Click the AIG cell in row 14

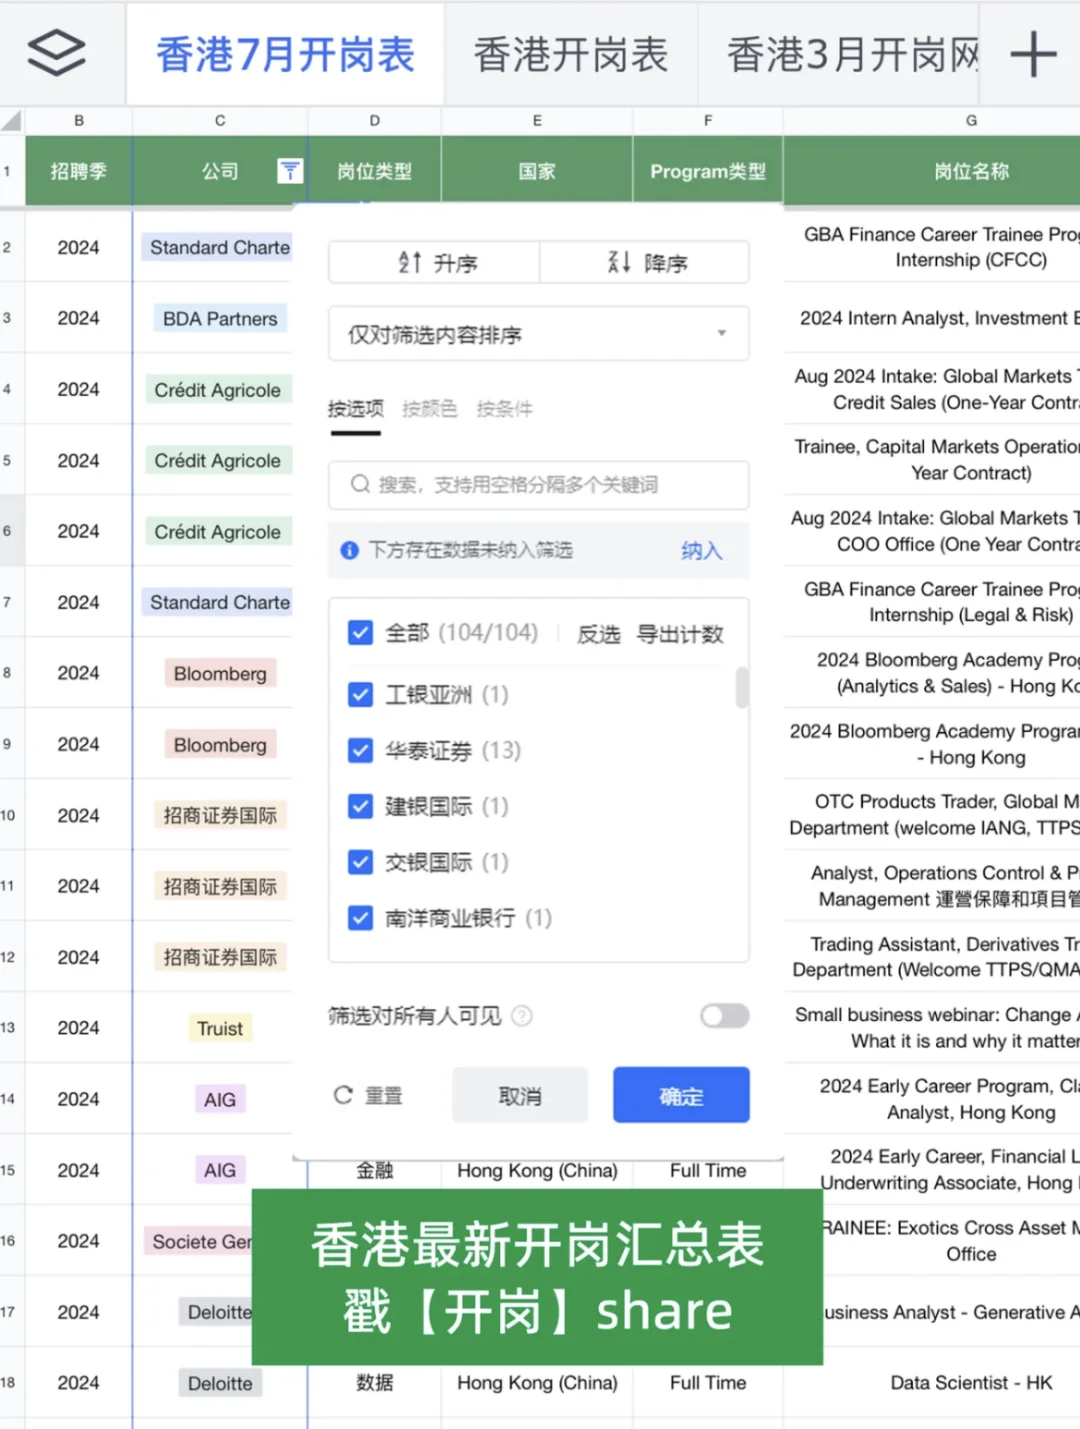[x=220, y=1100]
